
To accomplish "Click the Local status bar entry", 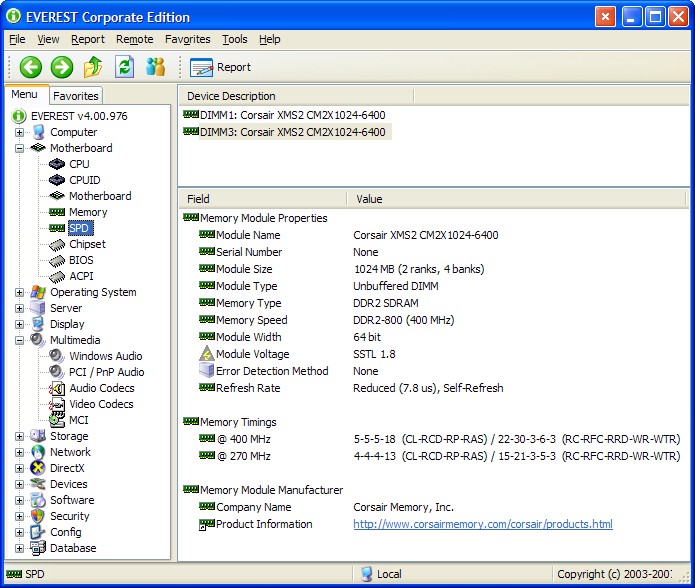I will click(381, 574).
